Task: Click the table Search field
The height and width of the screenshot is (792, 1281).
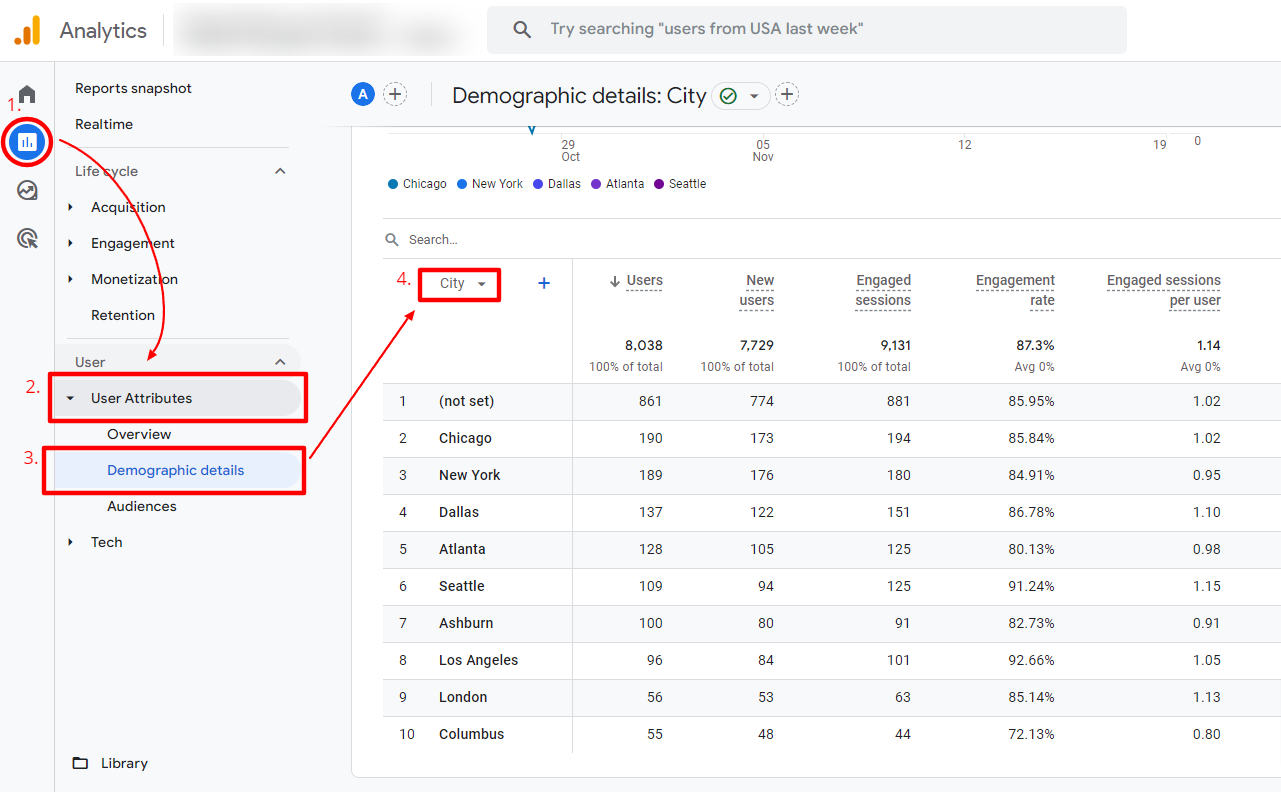Action: coord(433,240)
